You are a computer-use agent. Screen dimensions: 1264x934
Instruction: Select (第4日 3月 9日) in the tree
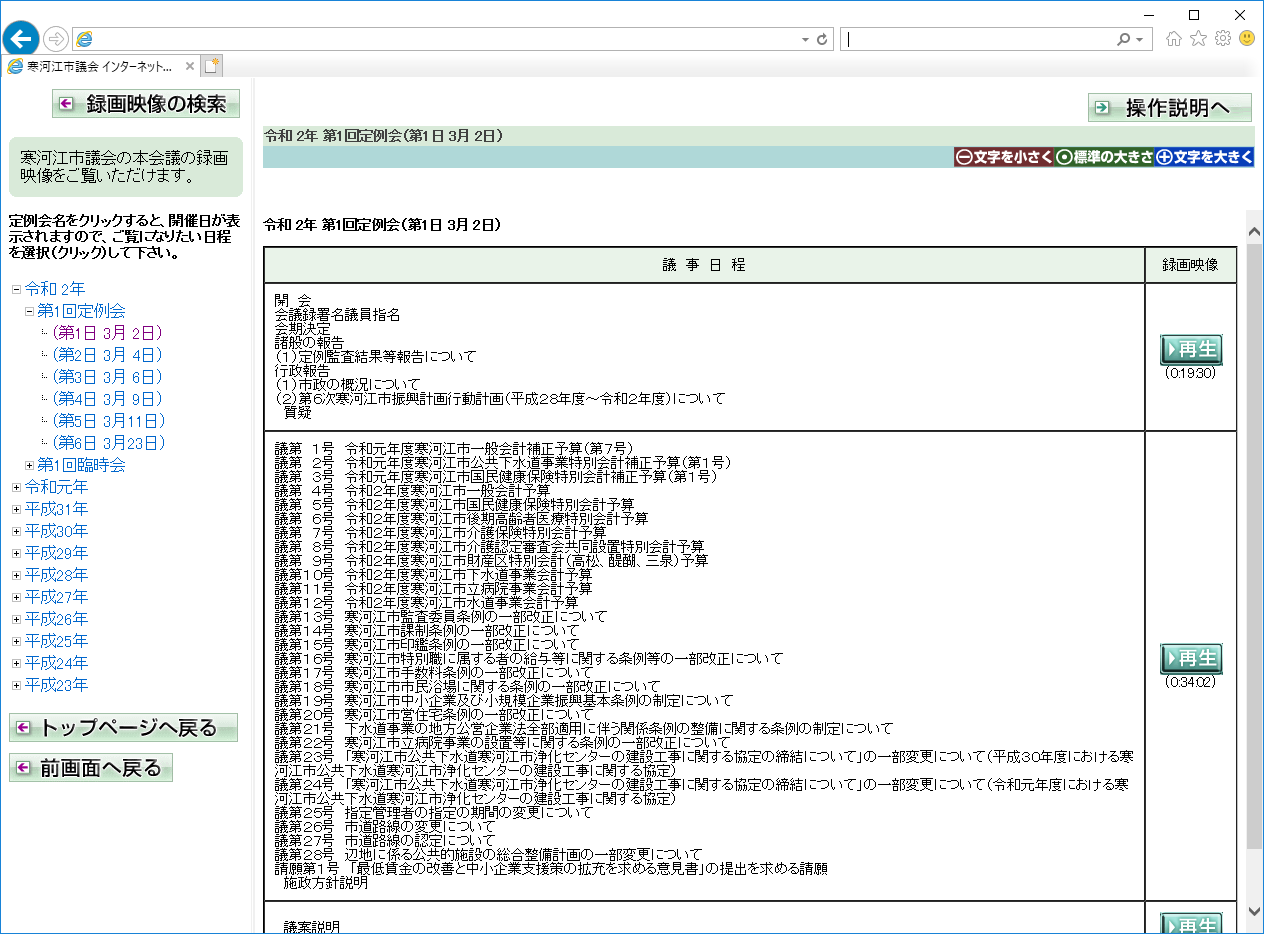point(107,399)
